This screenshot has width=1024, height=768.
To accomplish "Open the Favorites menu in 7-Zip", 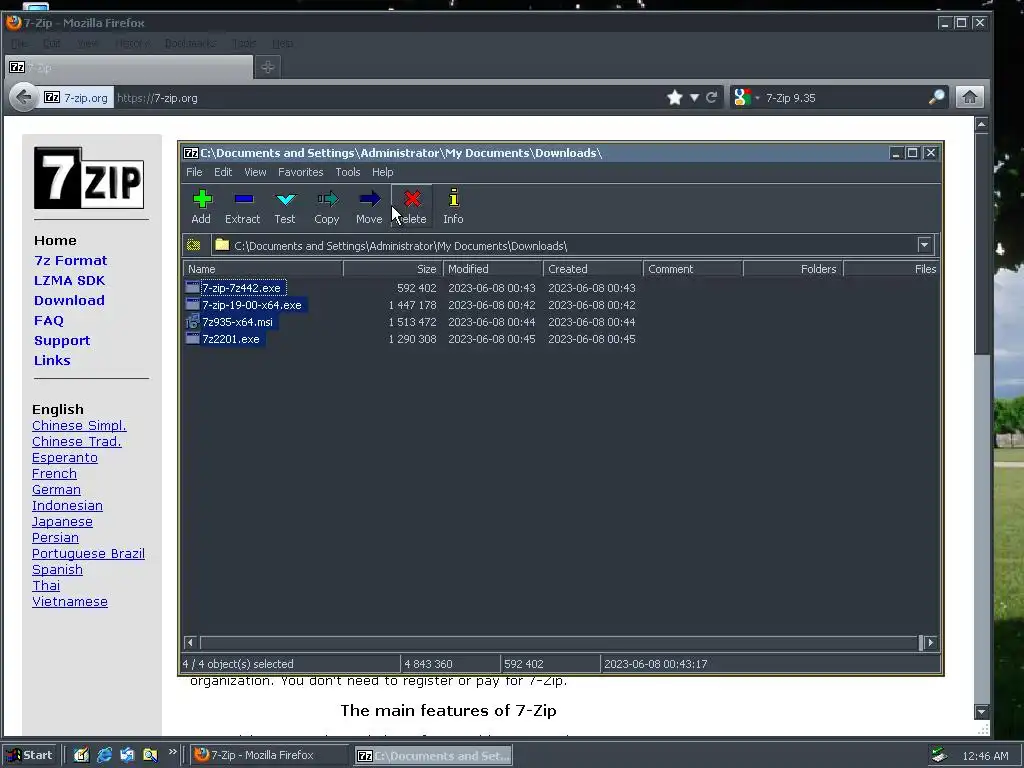I will click(300, 172).
